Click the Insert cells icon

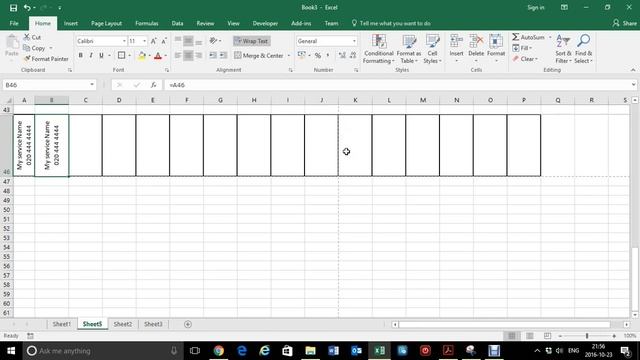coord(456,42)
